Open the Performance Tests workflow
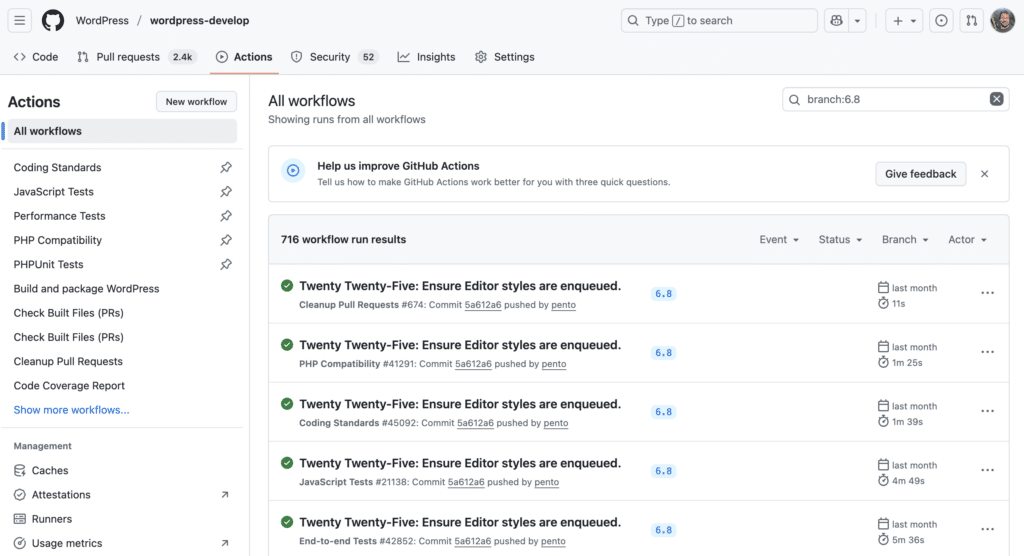This screenshot has height=556, width=1024. tap(59, 216)
